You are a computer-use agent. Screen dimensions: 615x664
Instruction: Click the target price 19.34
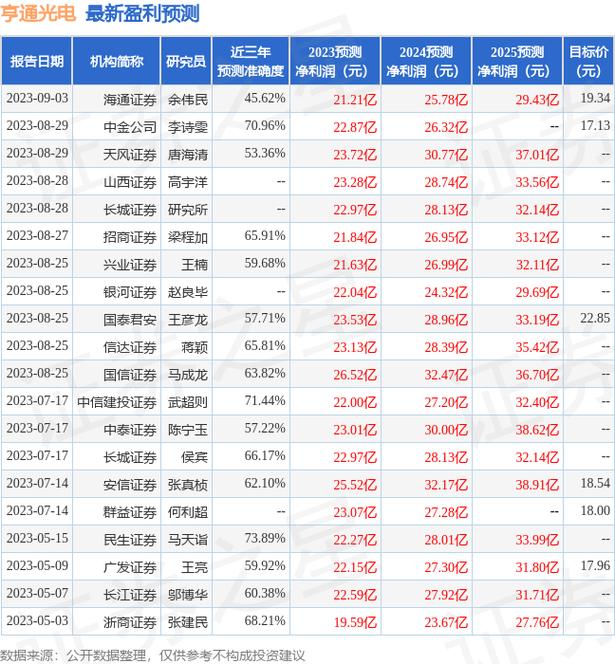(595, 98)
